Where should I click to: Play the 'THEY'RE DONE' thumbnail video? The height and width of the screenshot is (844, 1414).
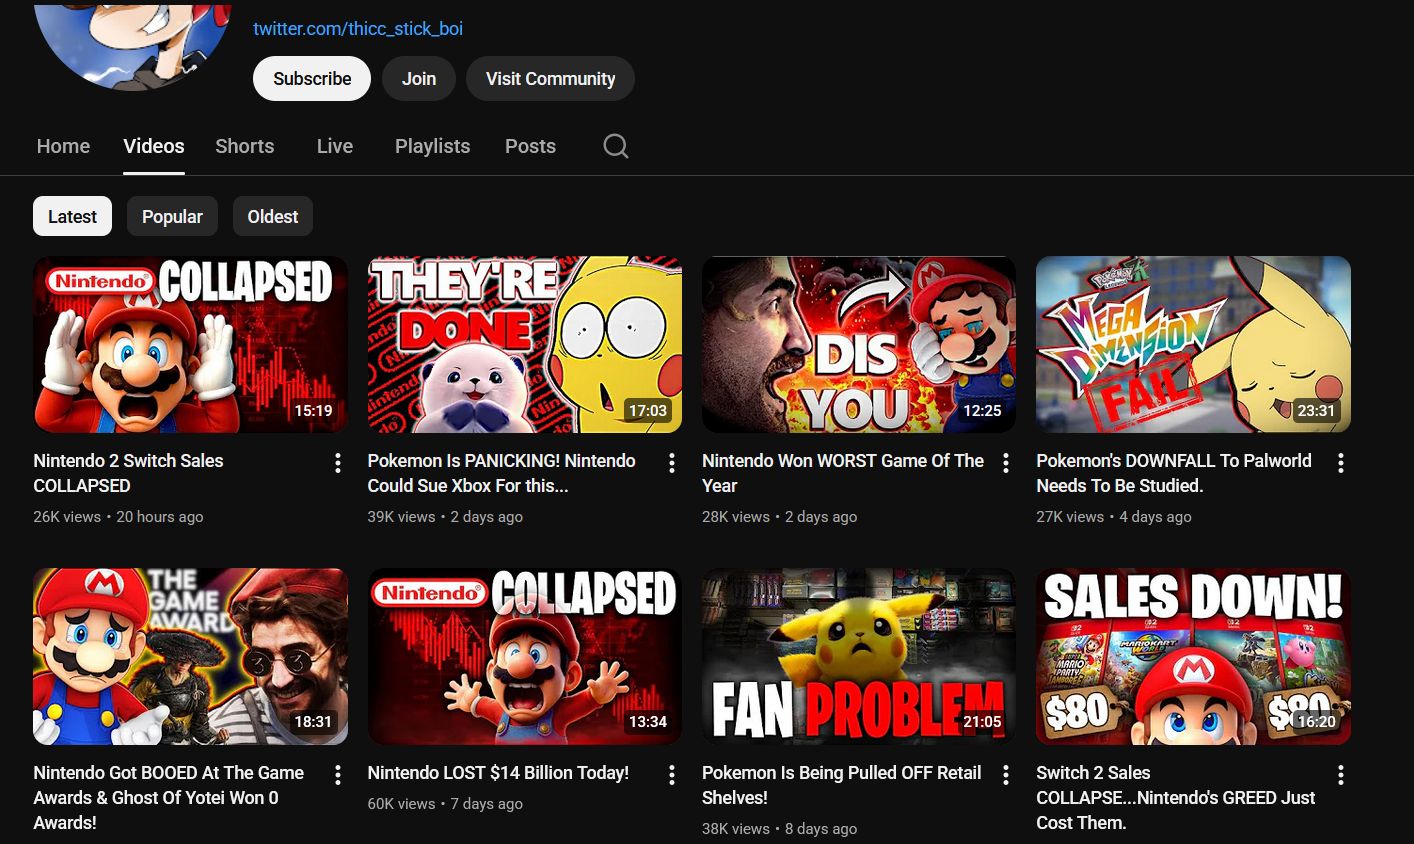[x=525, y=345]
